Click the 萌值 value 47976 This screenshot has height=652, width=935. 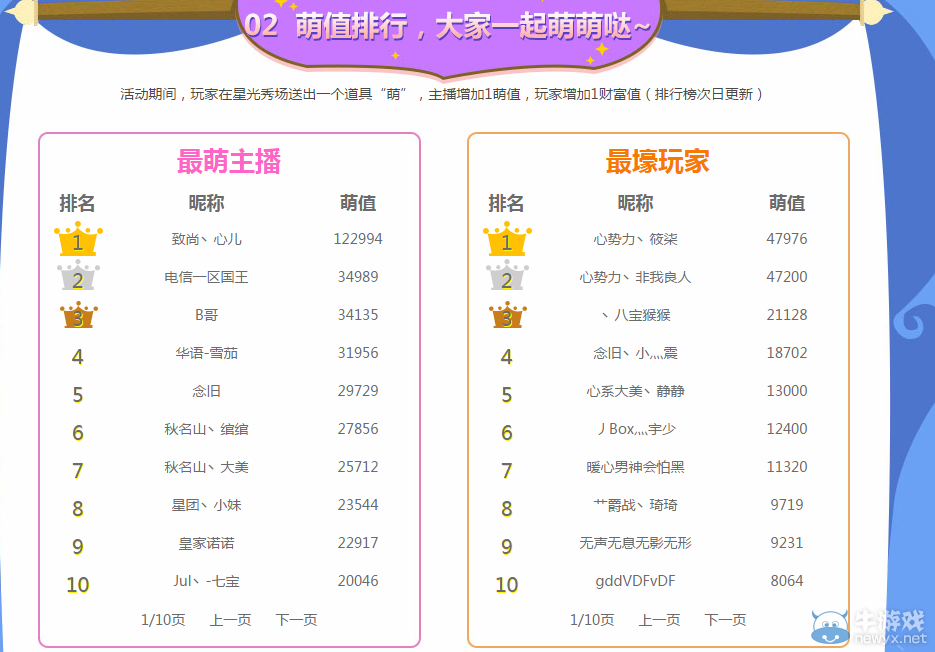point(787,239)
